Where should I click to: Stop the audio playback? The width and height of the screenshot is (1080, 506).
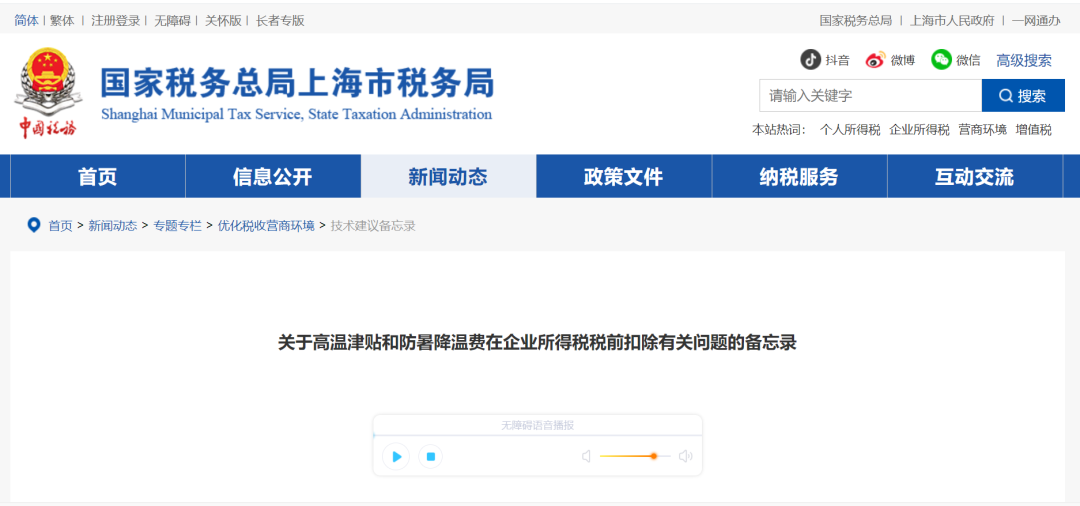coord(430,457)
